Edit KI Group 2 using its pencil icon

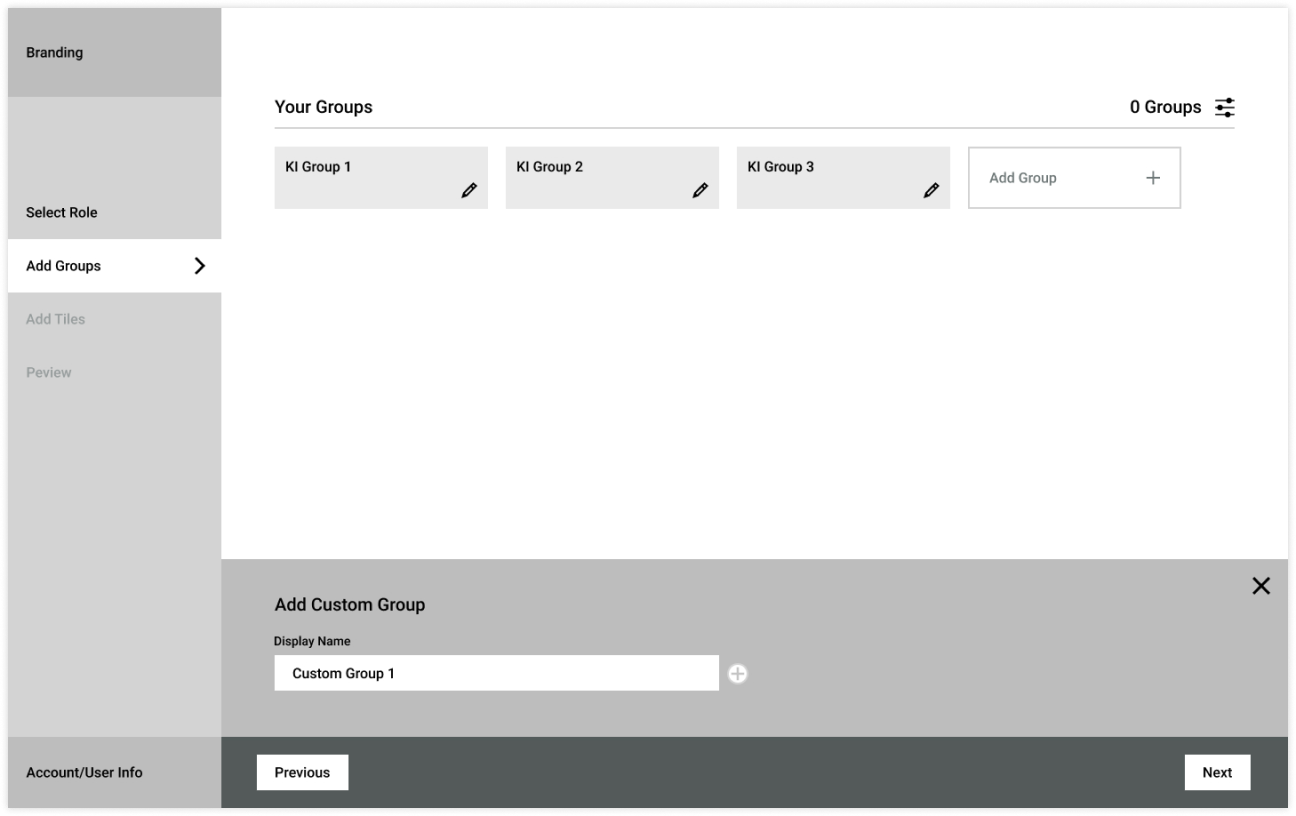point(700,189)
